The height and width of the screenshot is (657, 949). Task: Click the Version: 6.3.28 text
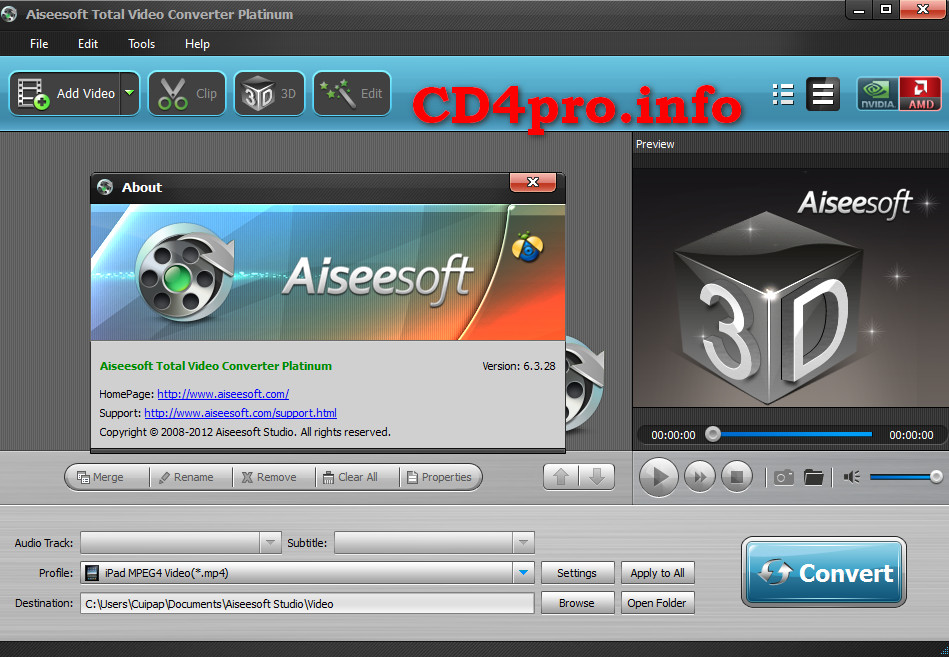tap(519, 366)
